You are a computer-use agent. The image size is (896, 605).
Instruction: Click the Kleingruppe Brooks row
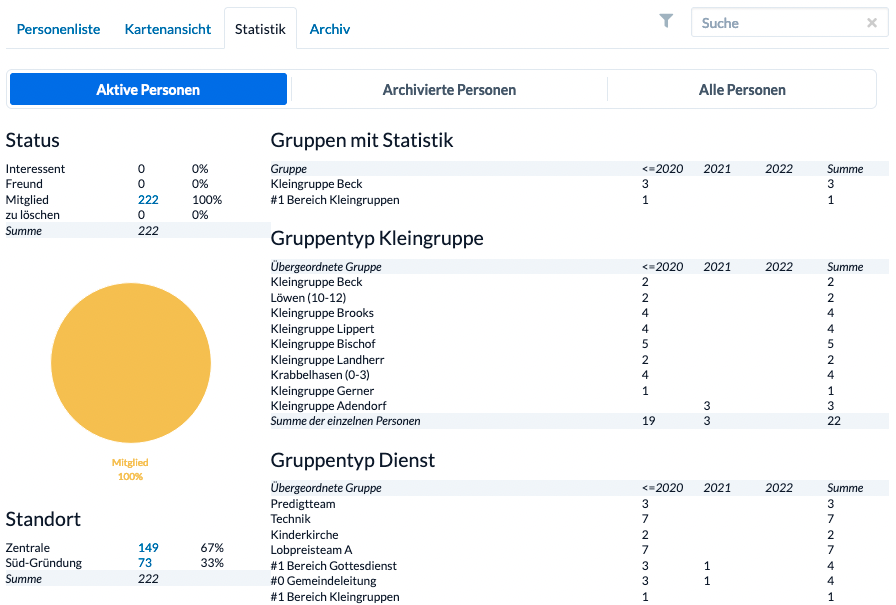click(x=579, y=313)
